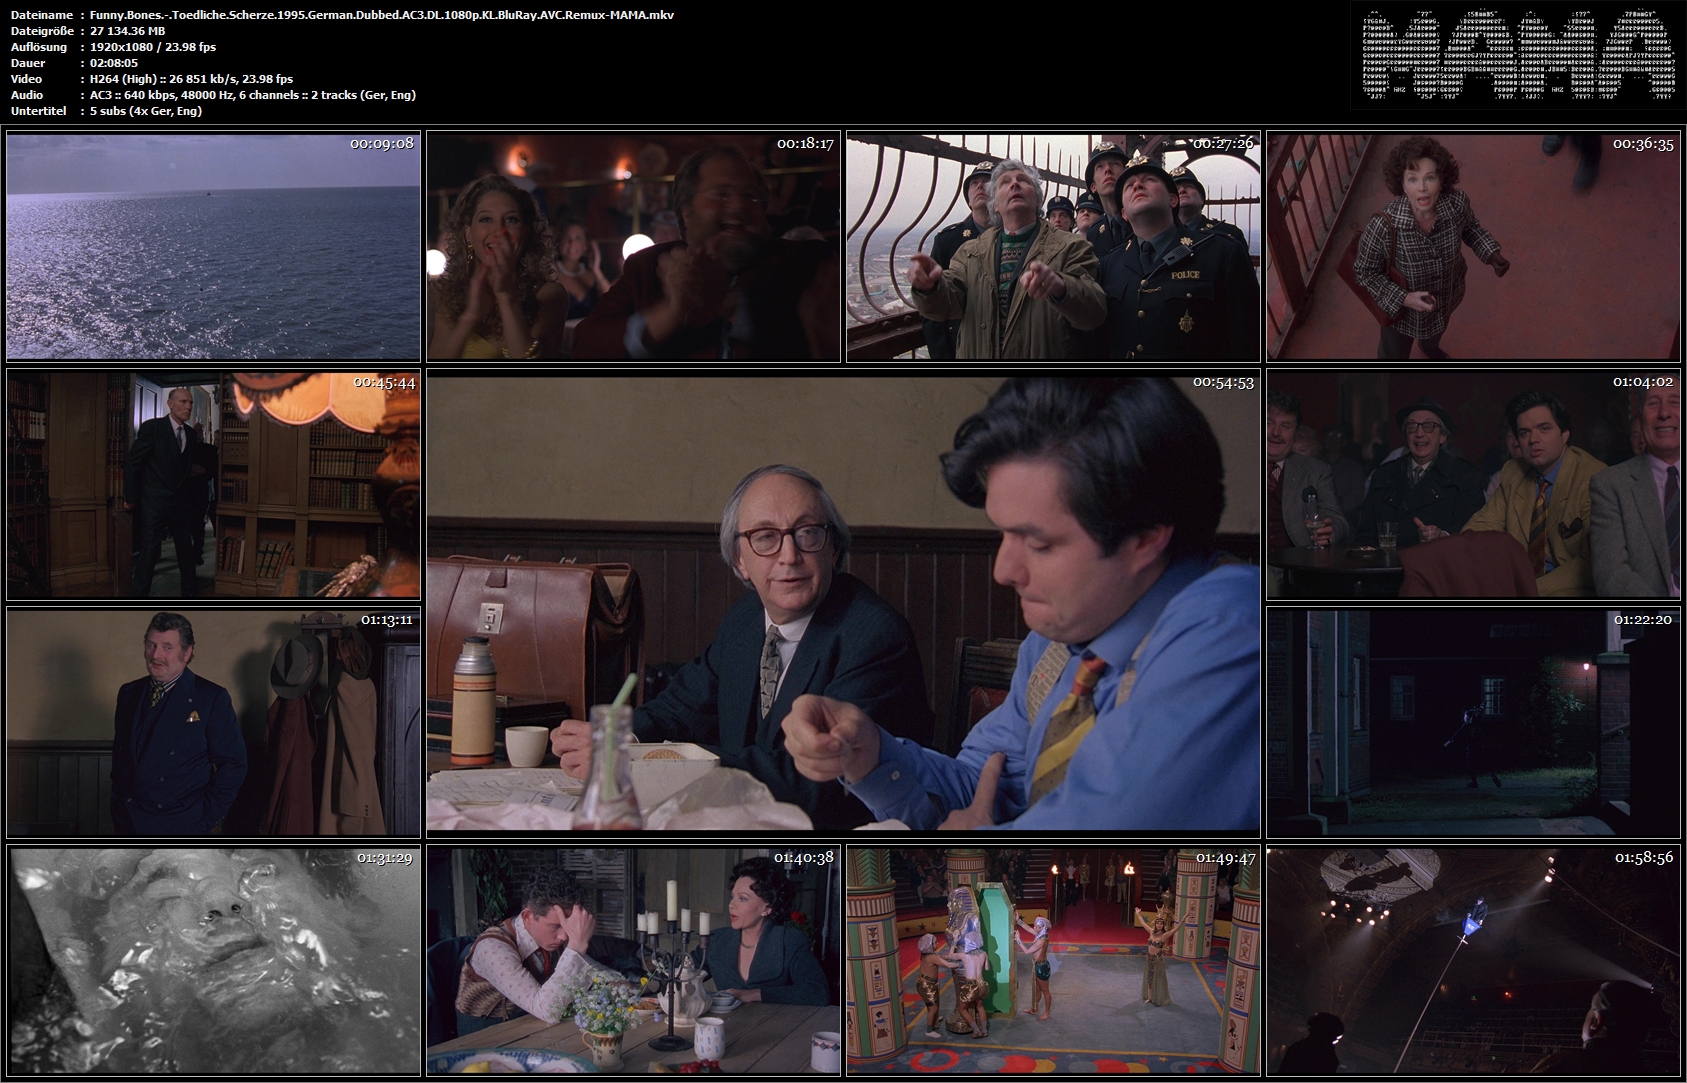
Task: Click the video info line starting 'H264 (High)'
Action: tap(191, 79)
